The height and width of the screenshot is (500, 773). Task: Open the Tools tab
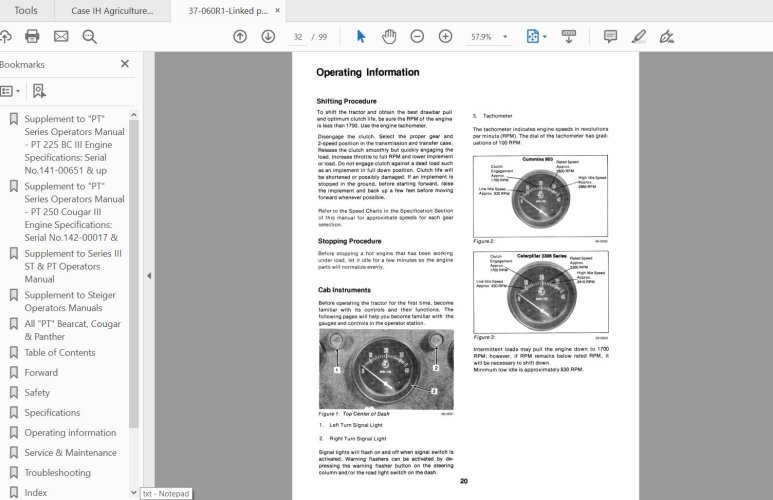click(26, 10)
